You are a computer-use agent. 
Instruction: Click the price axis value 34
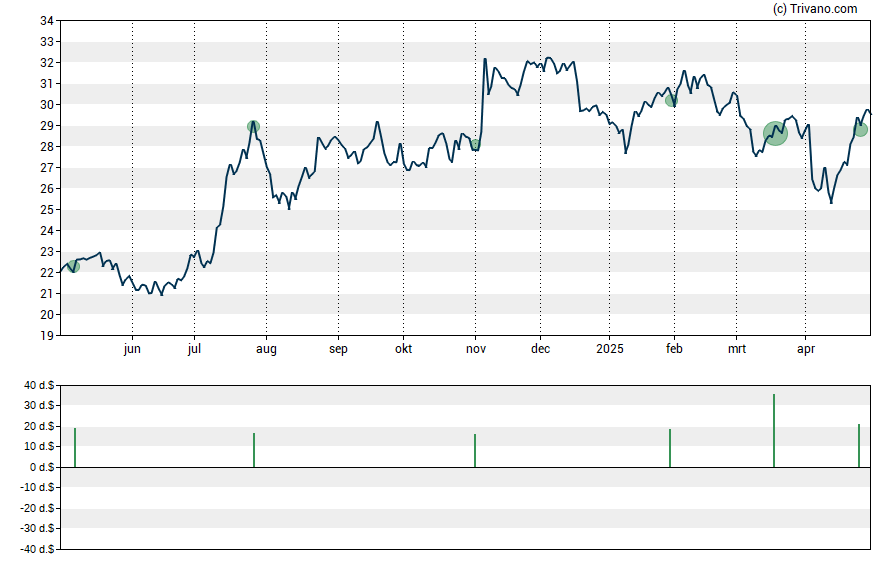coord(47,21)
